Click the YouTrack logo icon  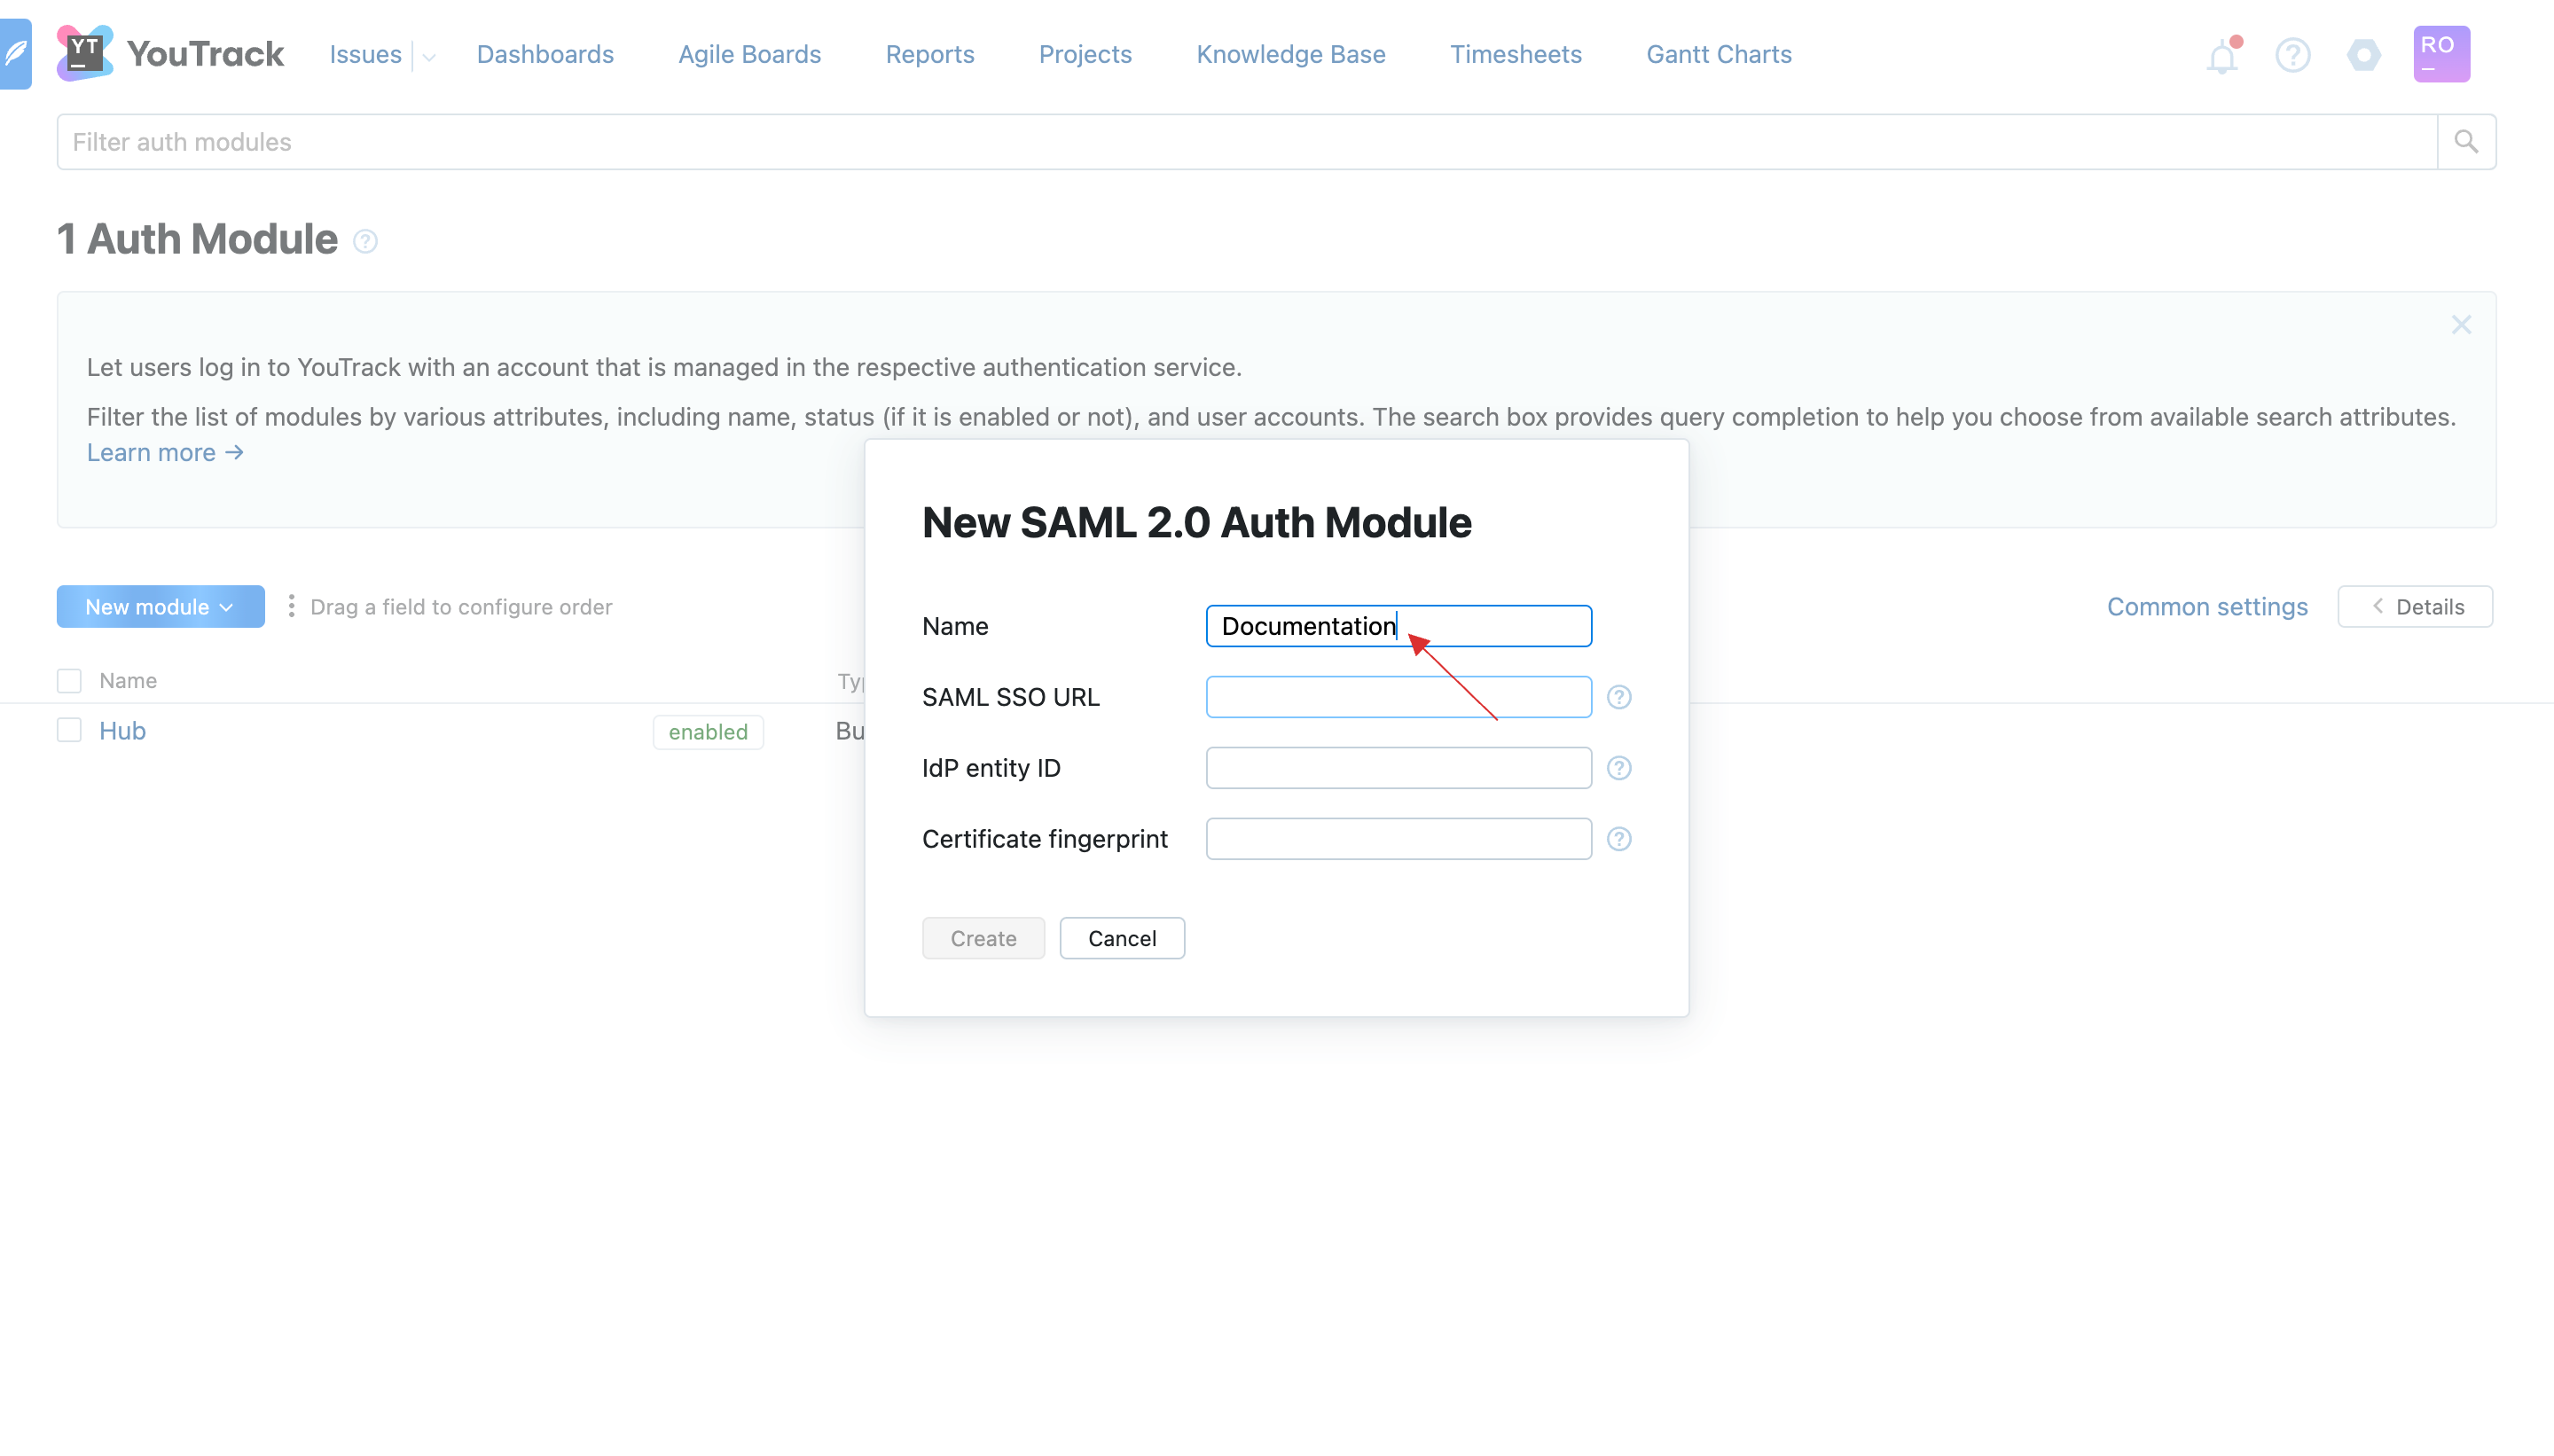tap(82, 52)
